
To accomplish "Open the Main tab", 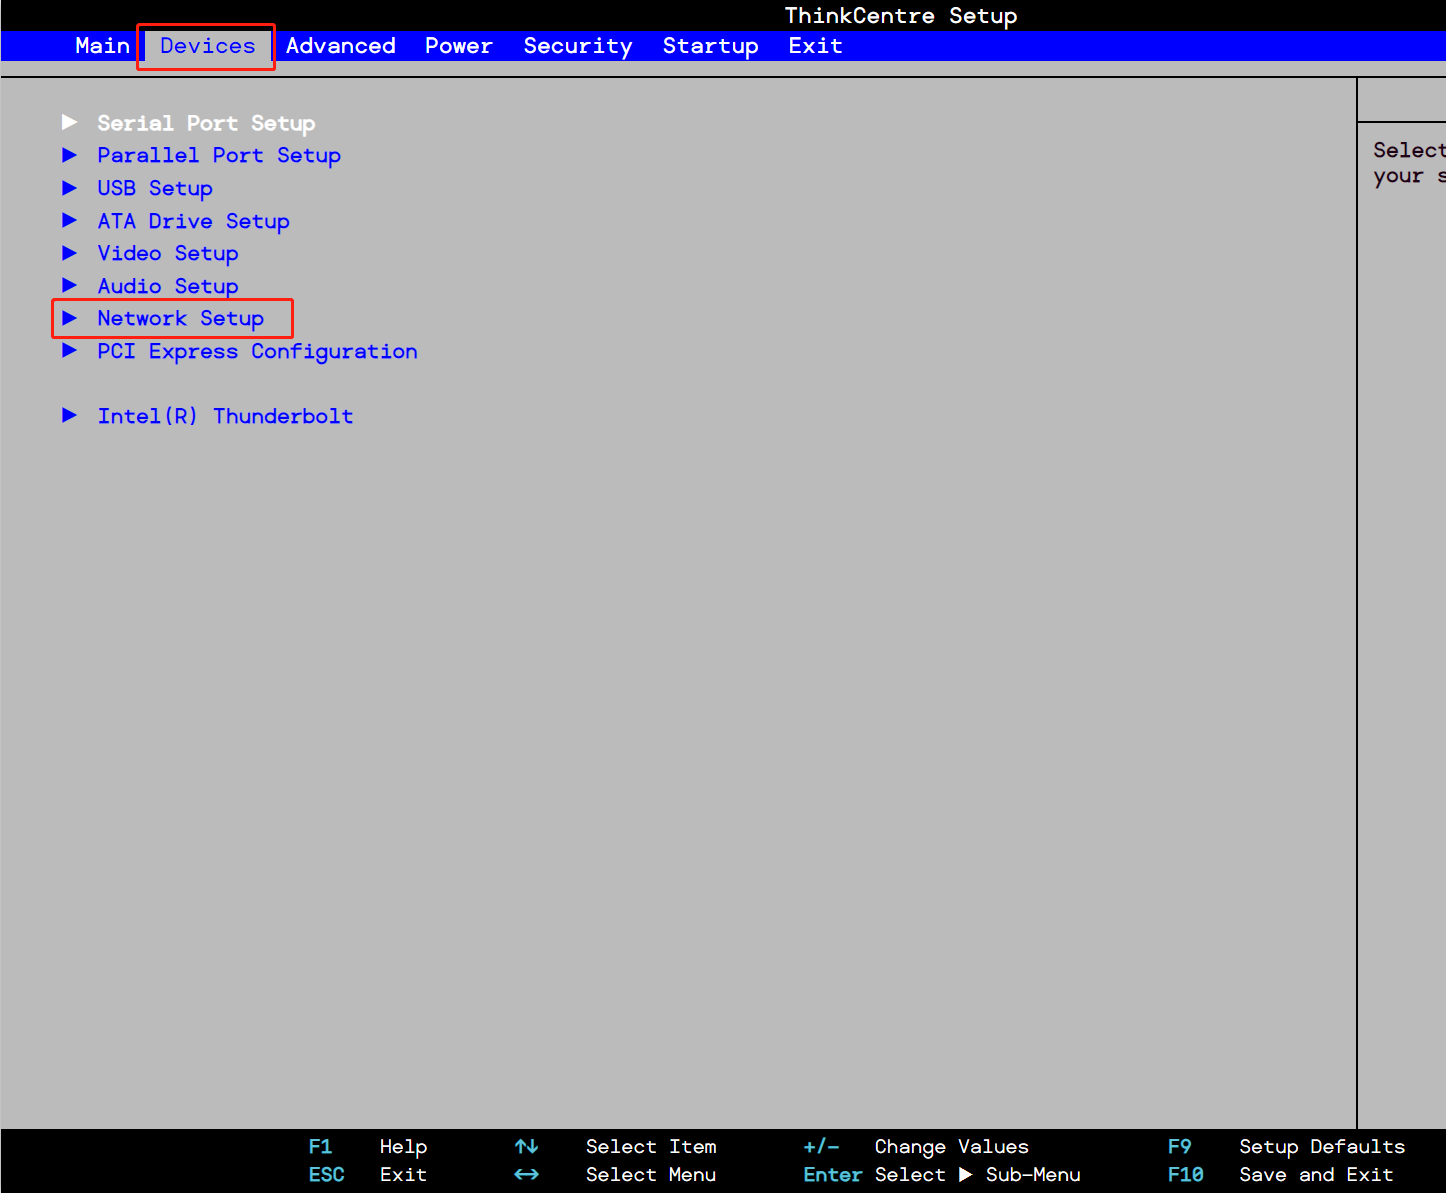I will 102,46.
